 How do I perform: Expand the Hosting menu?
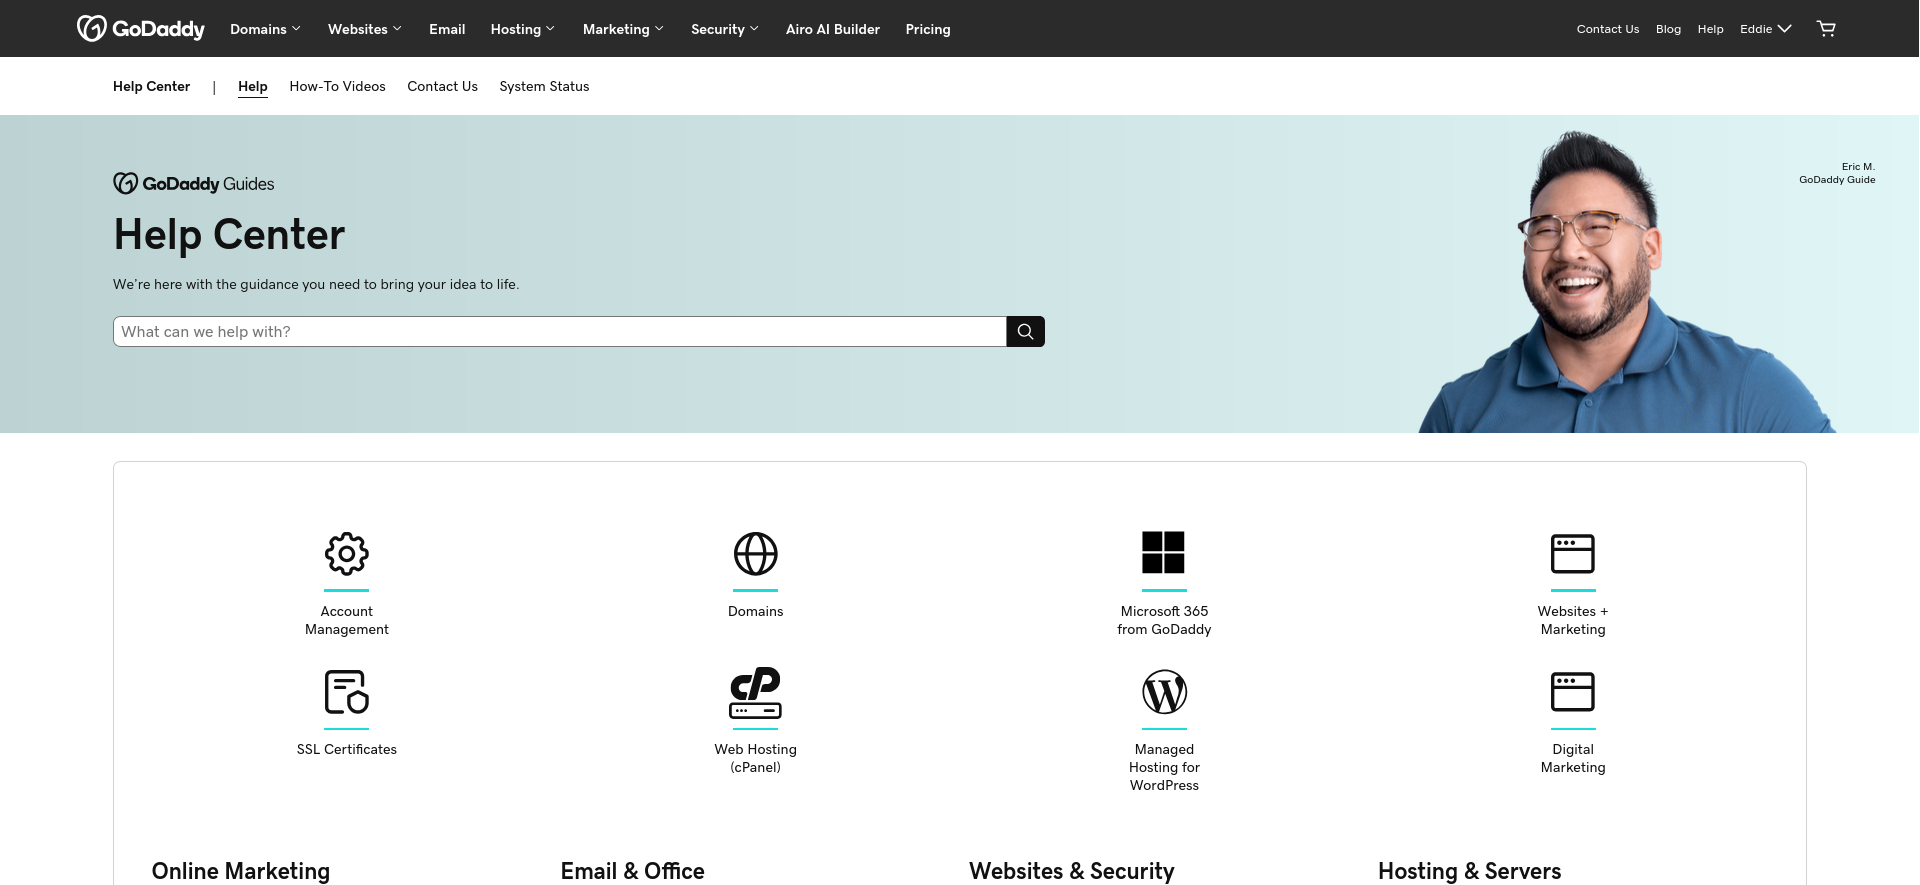point(522,29)
